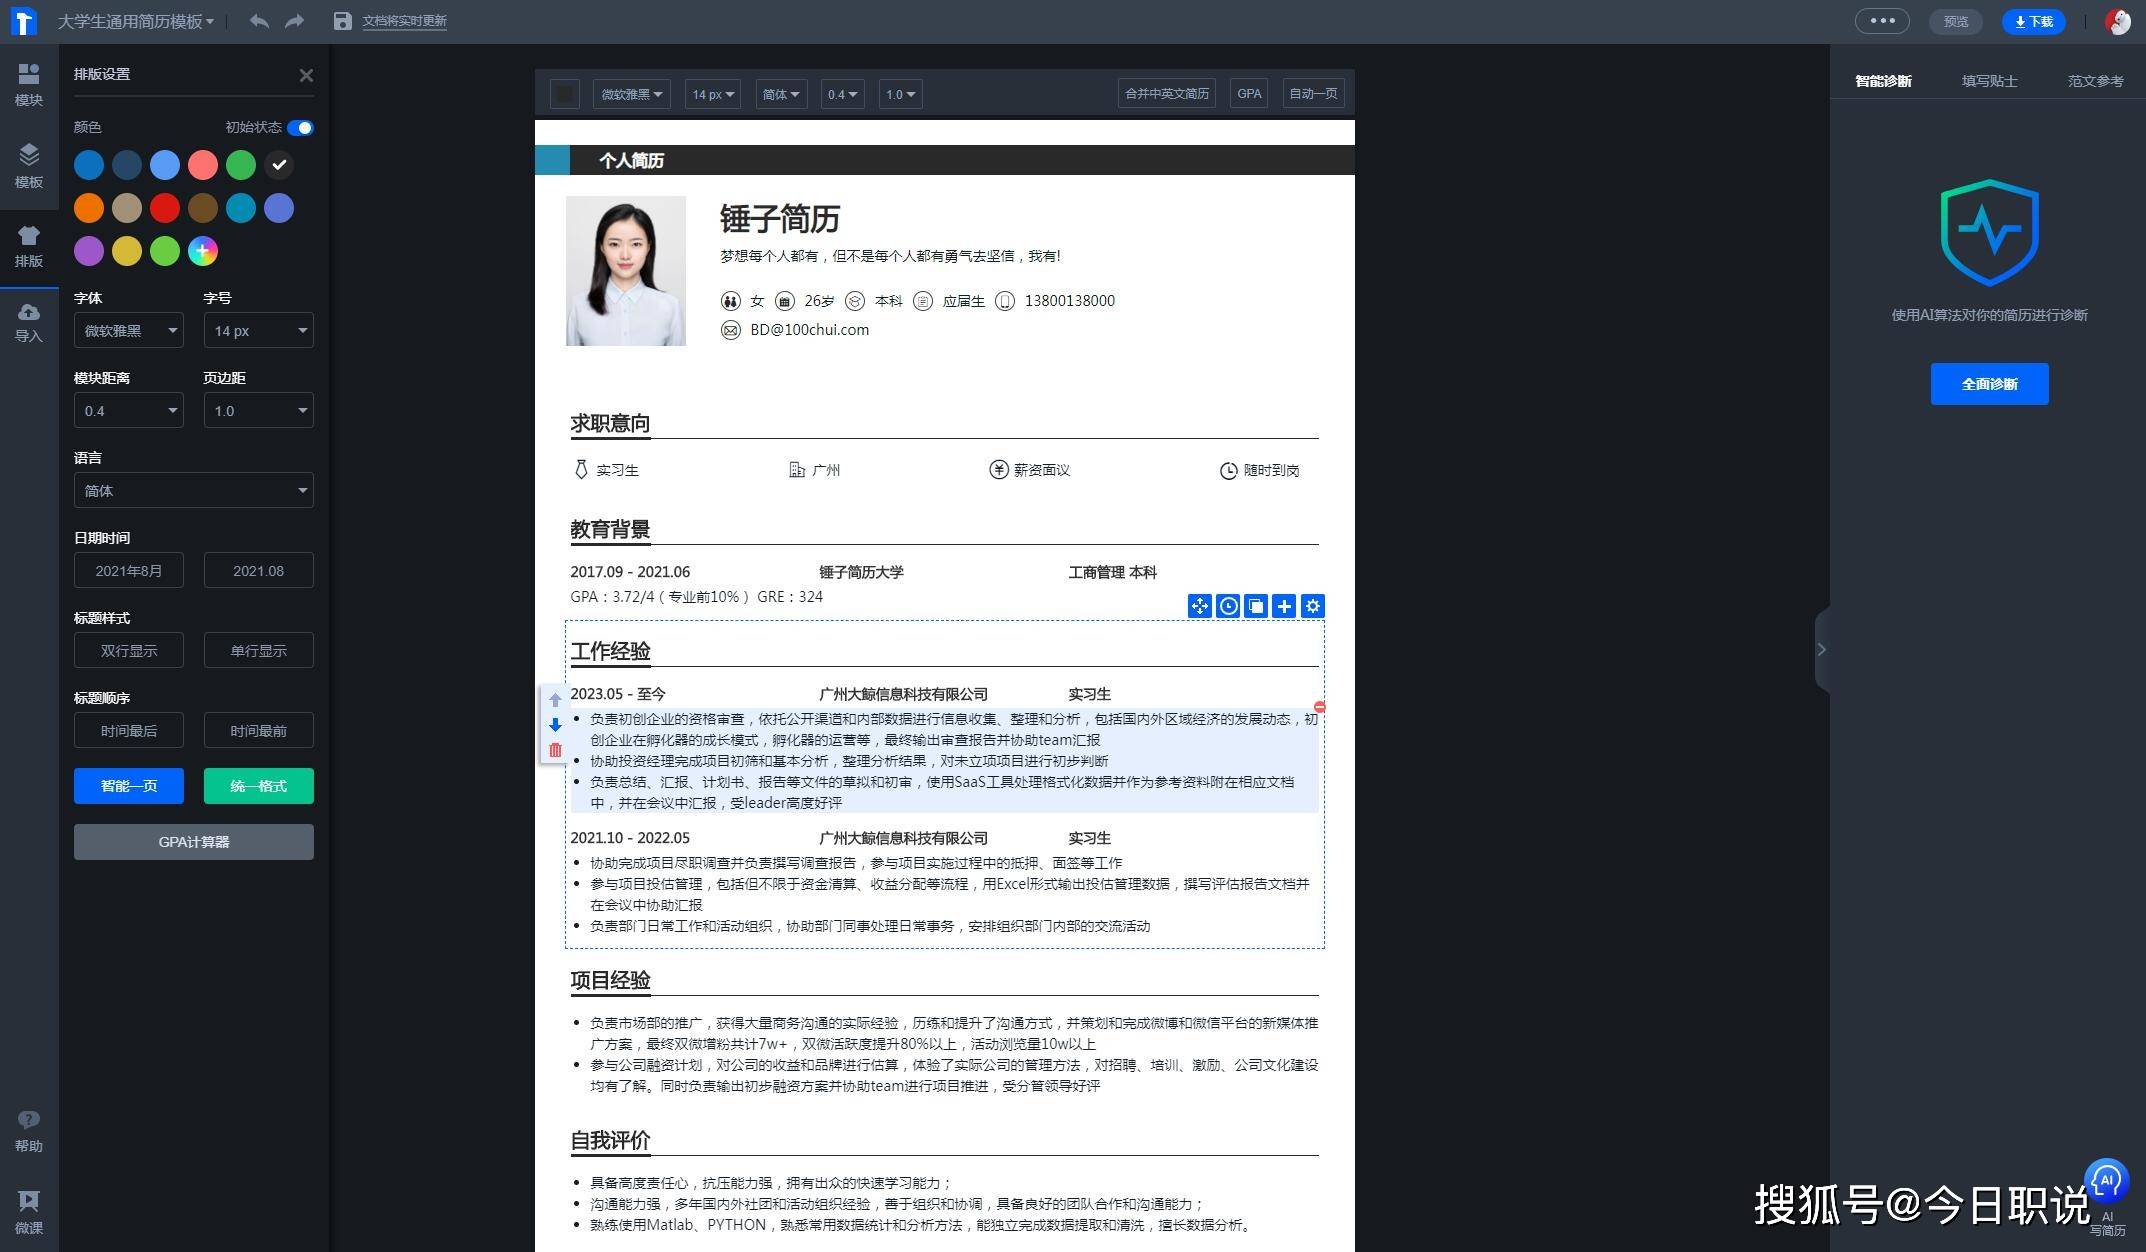Click the move module icon on 工作经验 block
The image size is (2146, 1252).
(1200, 605)
